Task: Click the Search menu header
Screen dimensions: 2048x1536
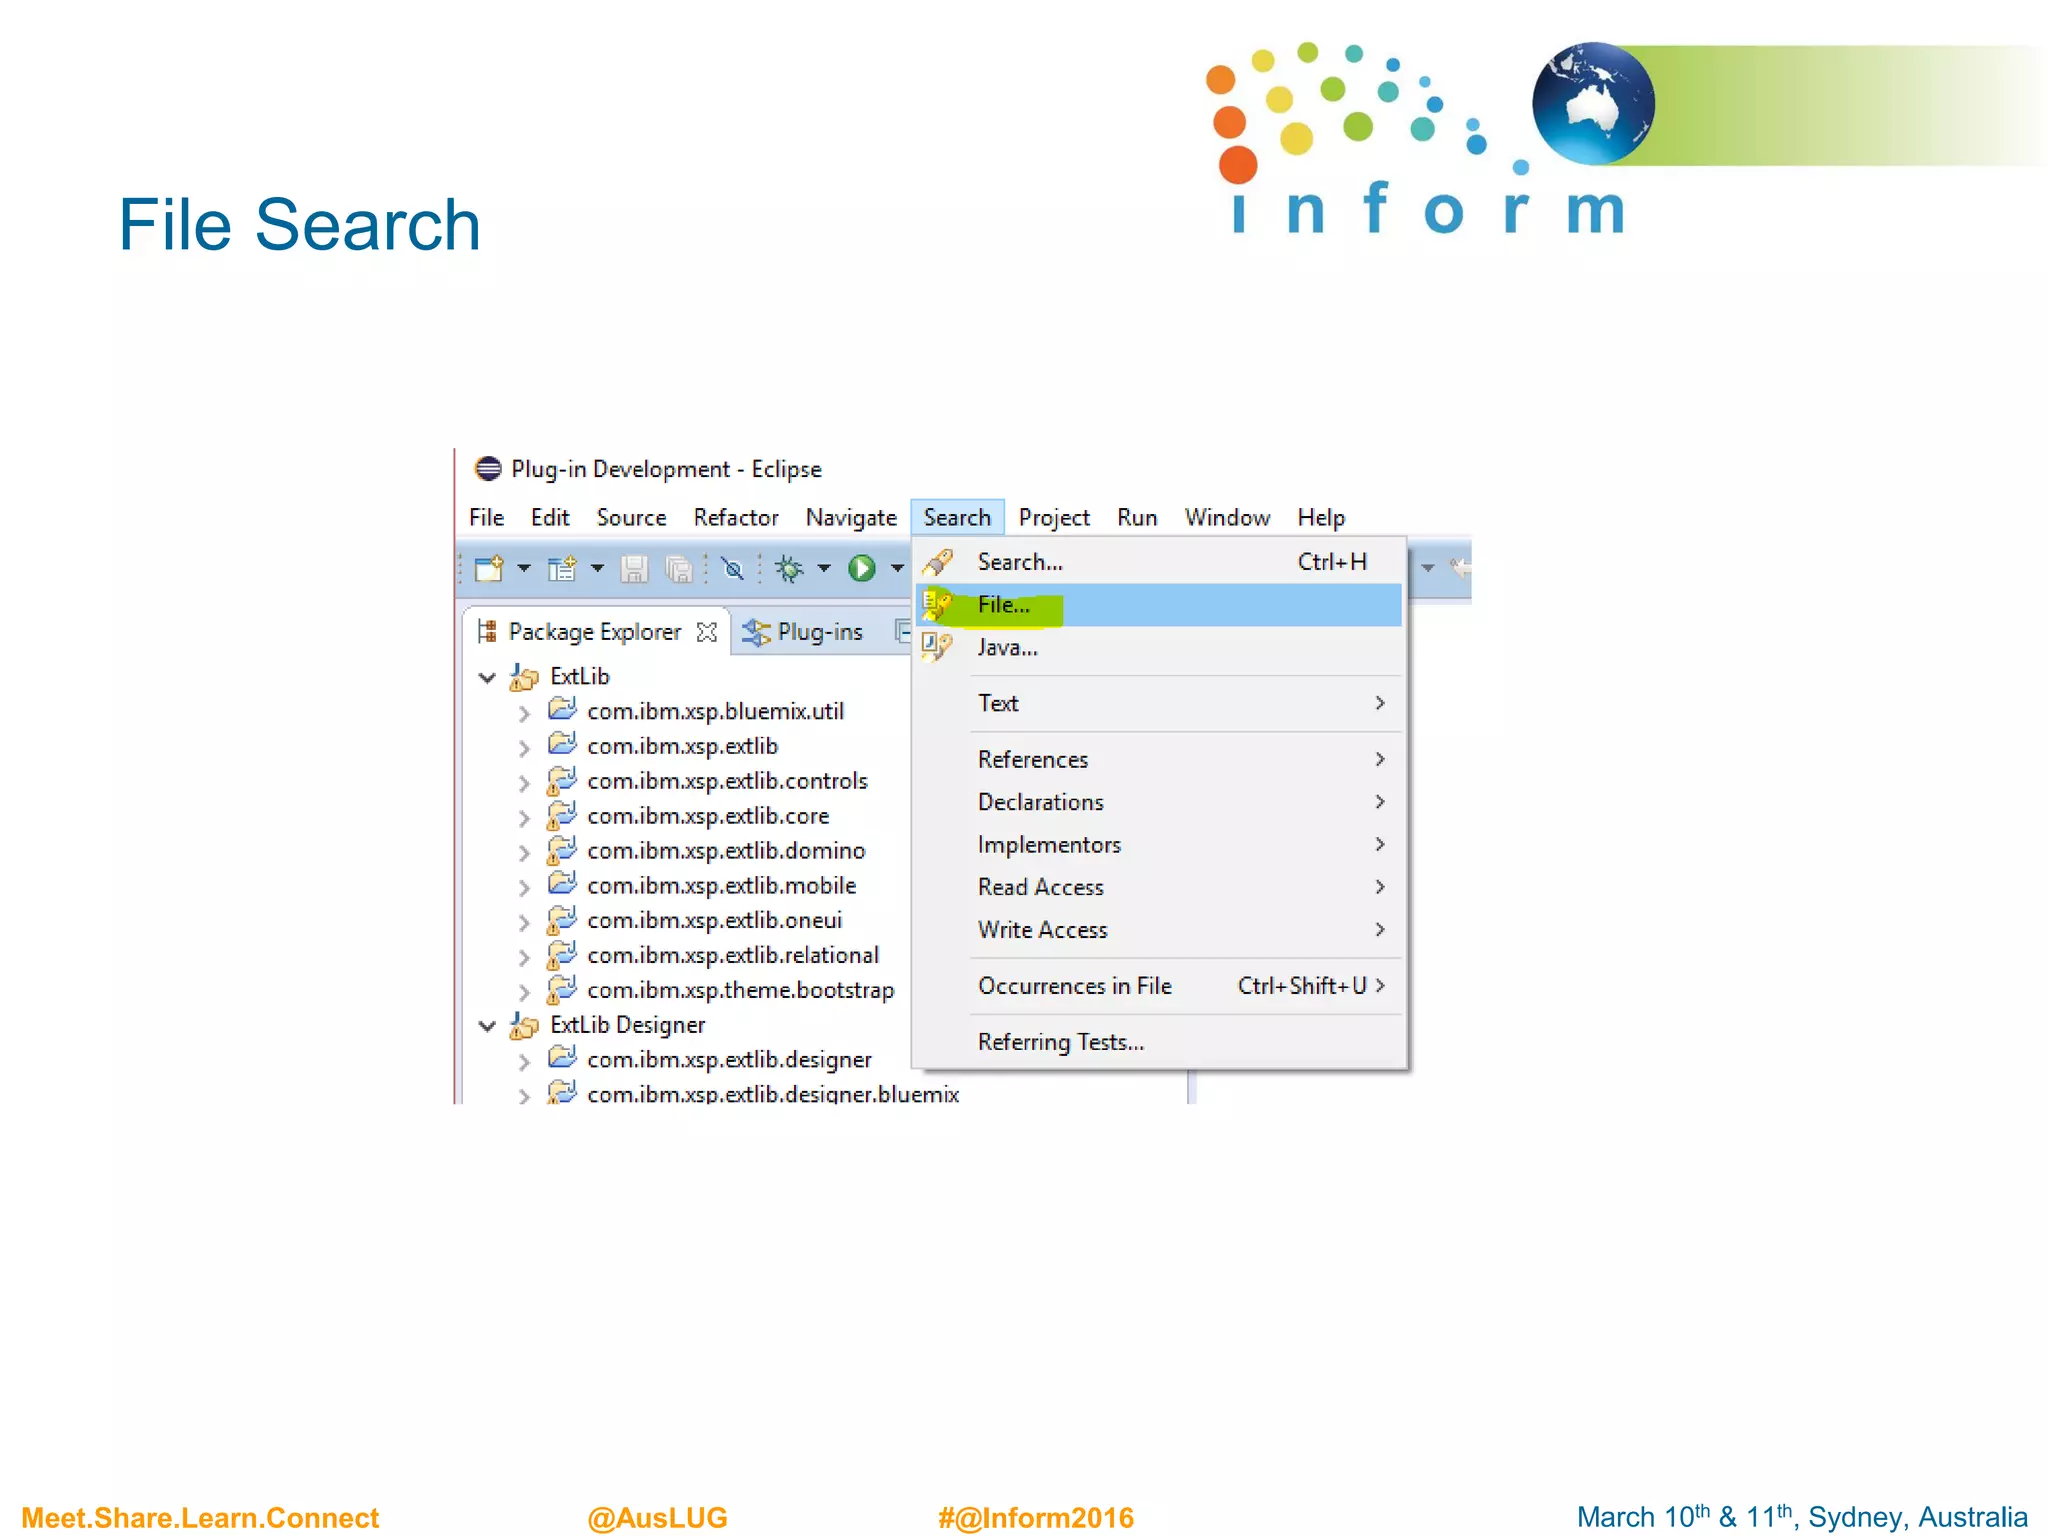Action: (957, 517)
